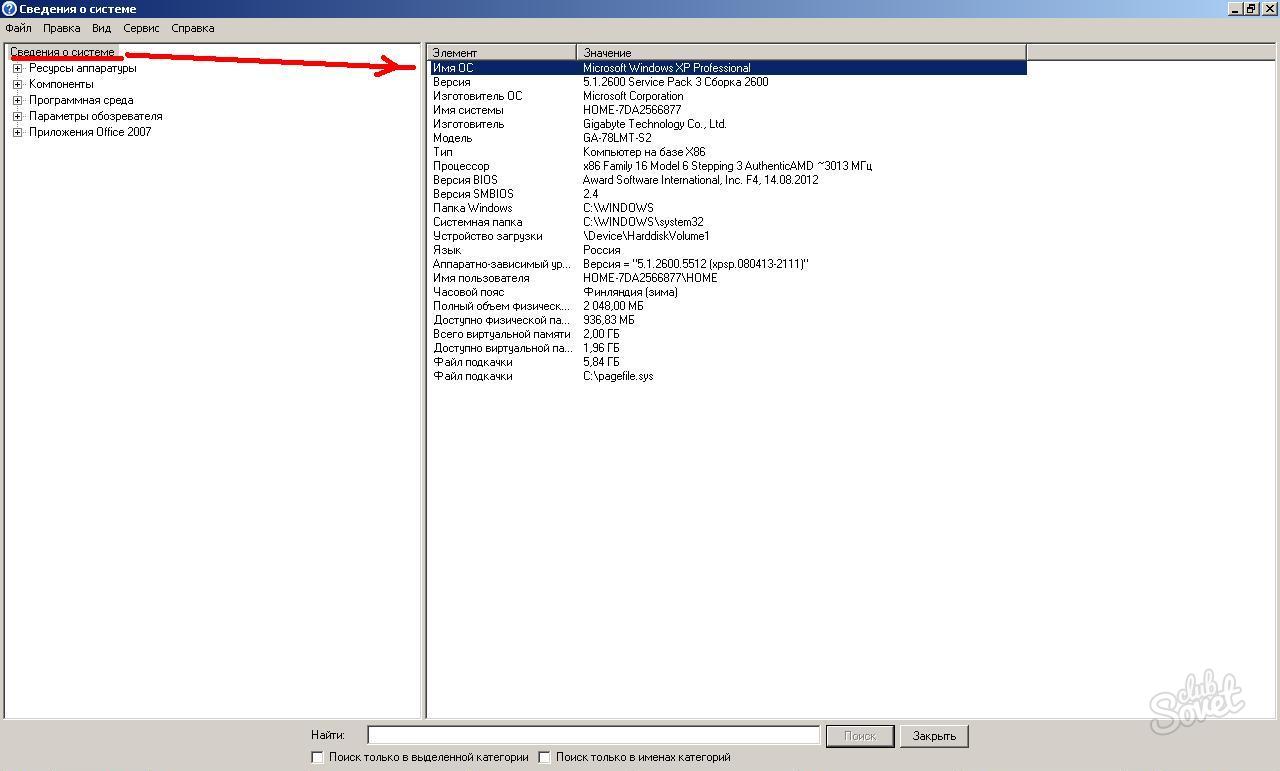
Task: Open the Файл menu
Action: click(18, 28)
